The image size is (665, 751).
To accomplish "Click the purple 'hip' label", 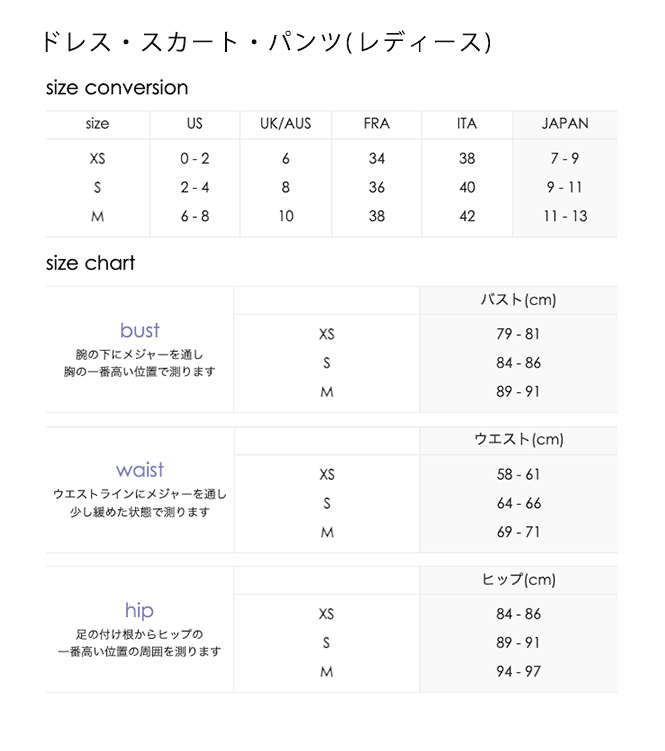I will (139, 610).
